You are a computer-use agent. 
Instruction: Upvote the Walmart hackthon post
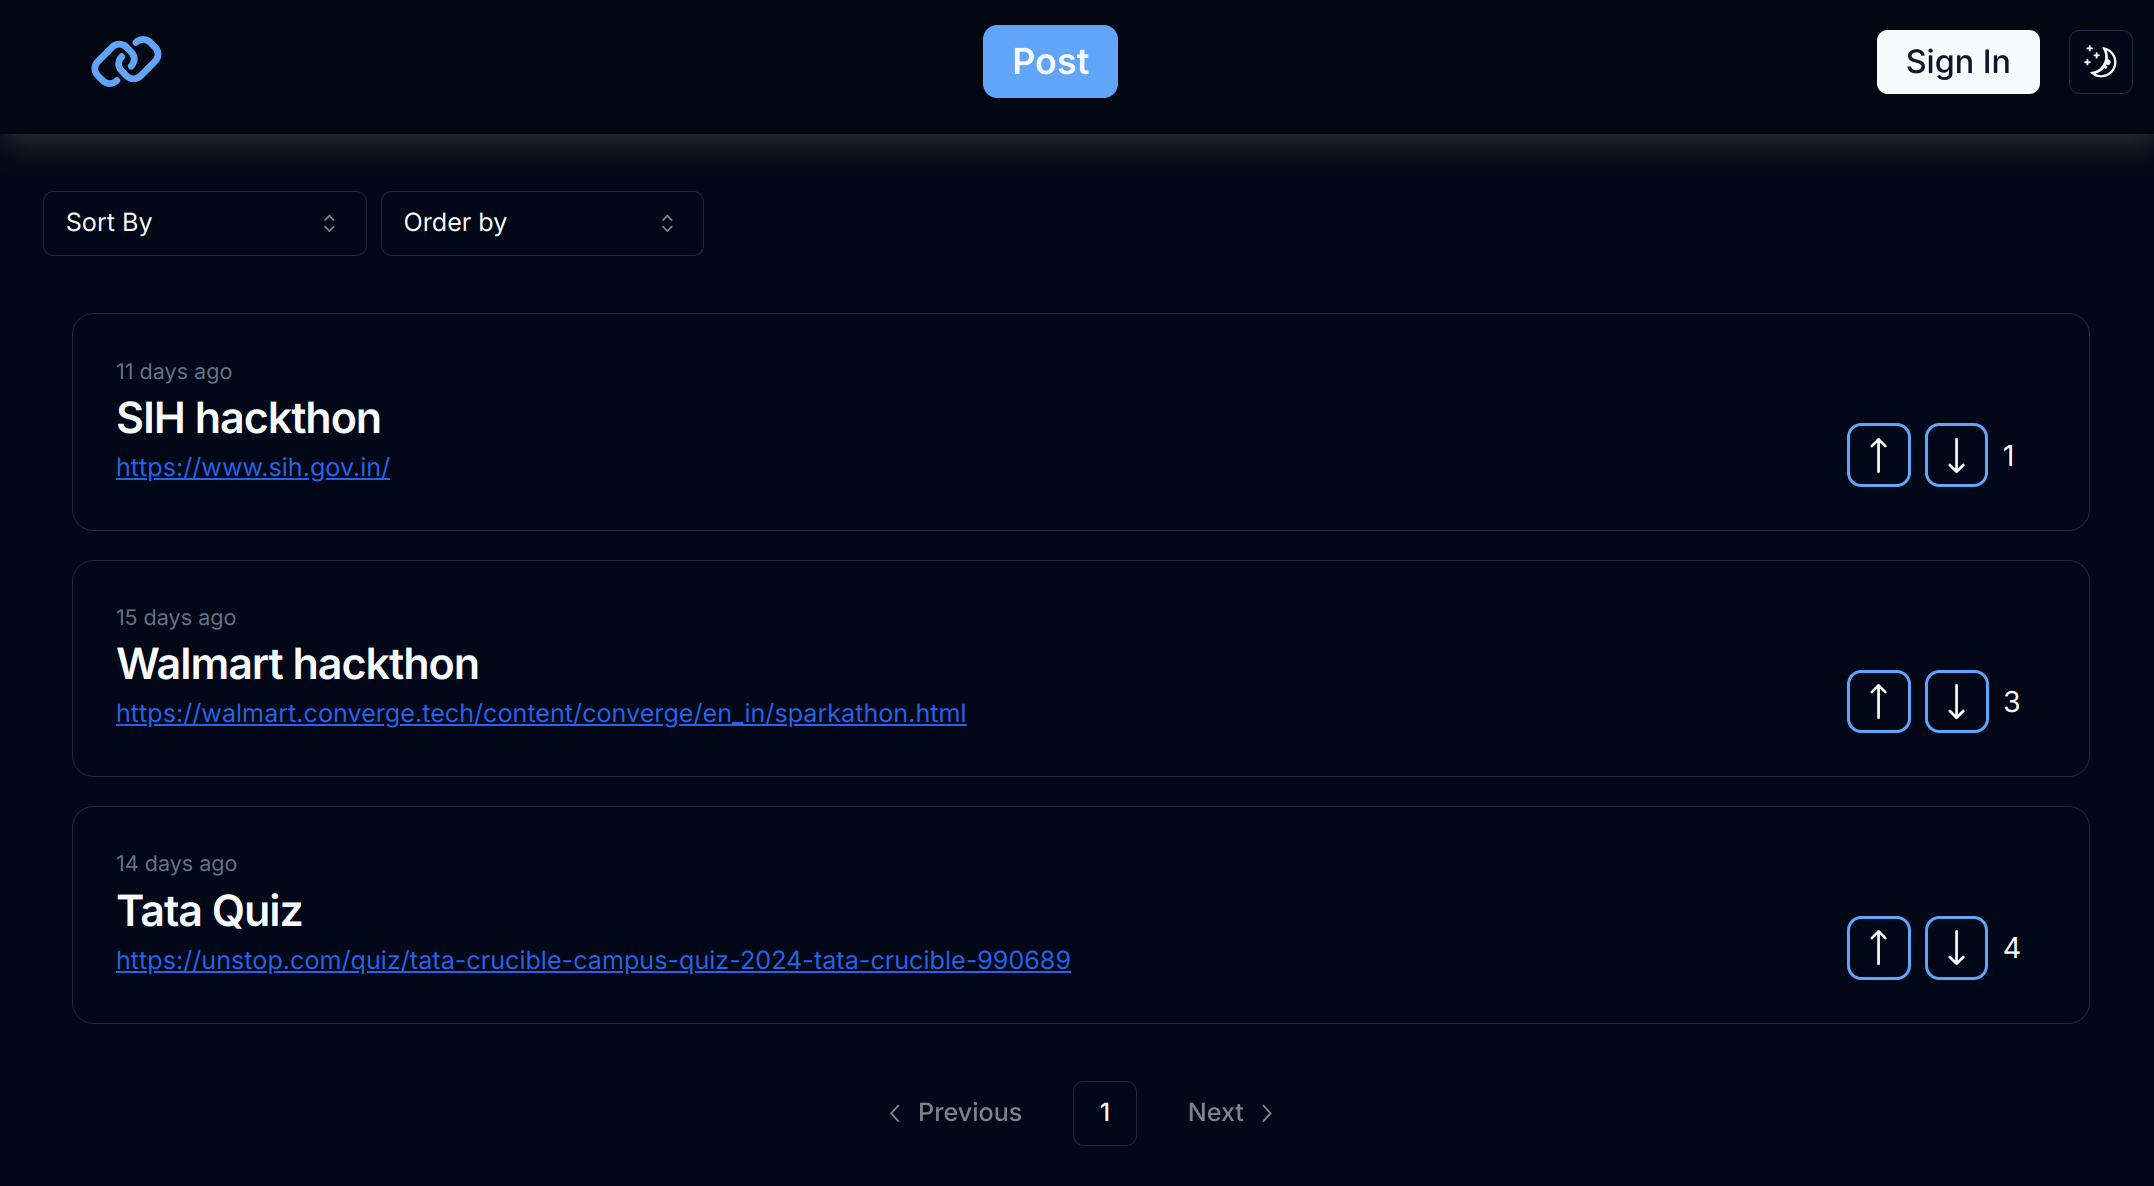pos(1878,701)
